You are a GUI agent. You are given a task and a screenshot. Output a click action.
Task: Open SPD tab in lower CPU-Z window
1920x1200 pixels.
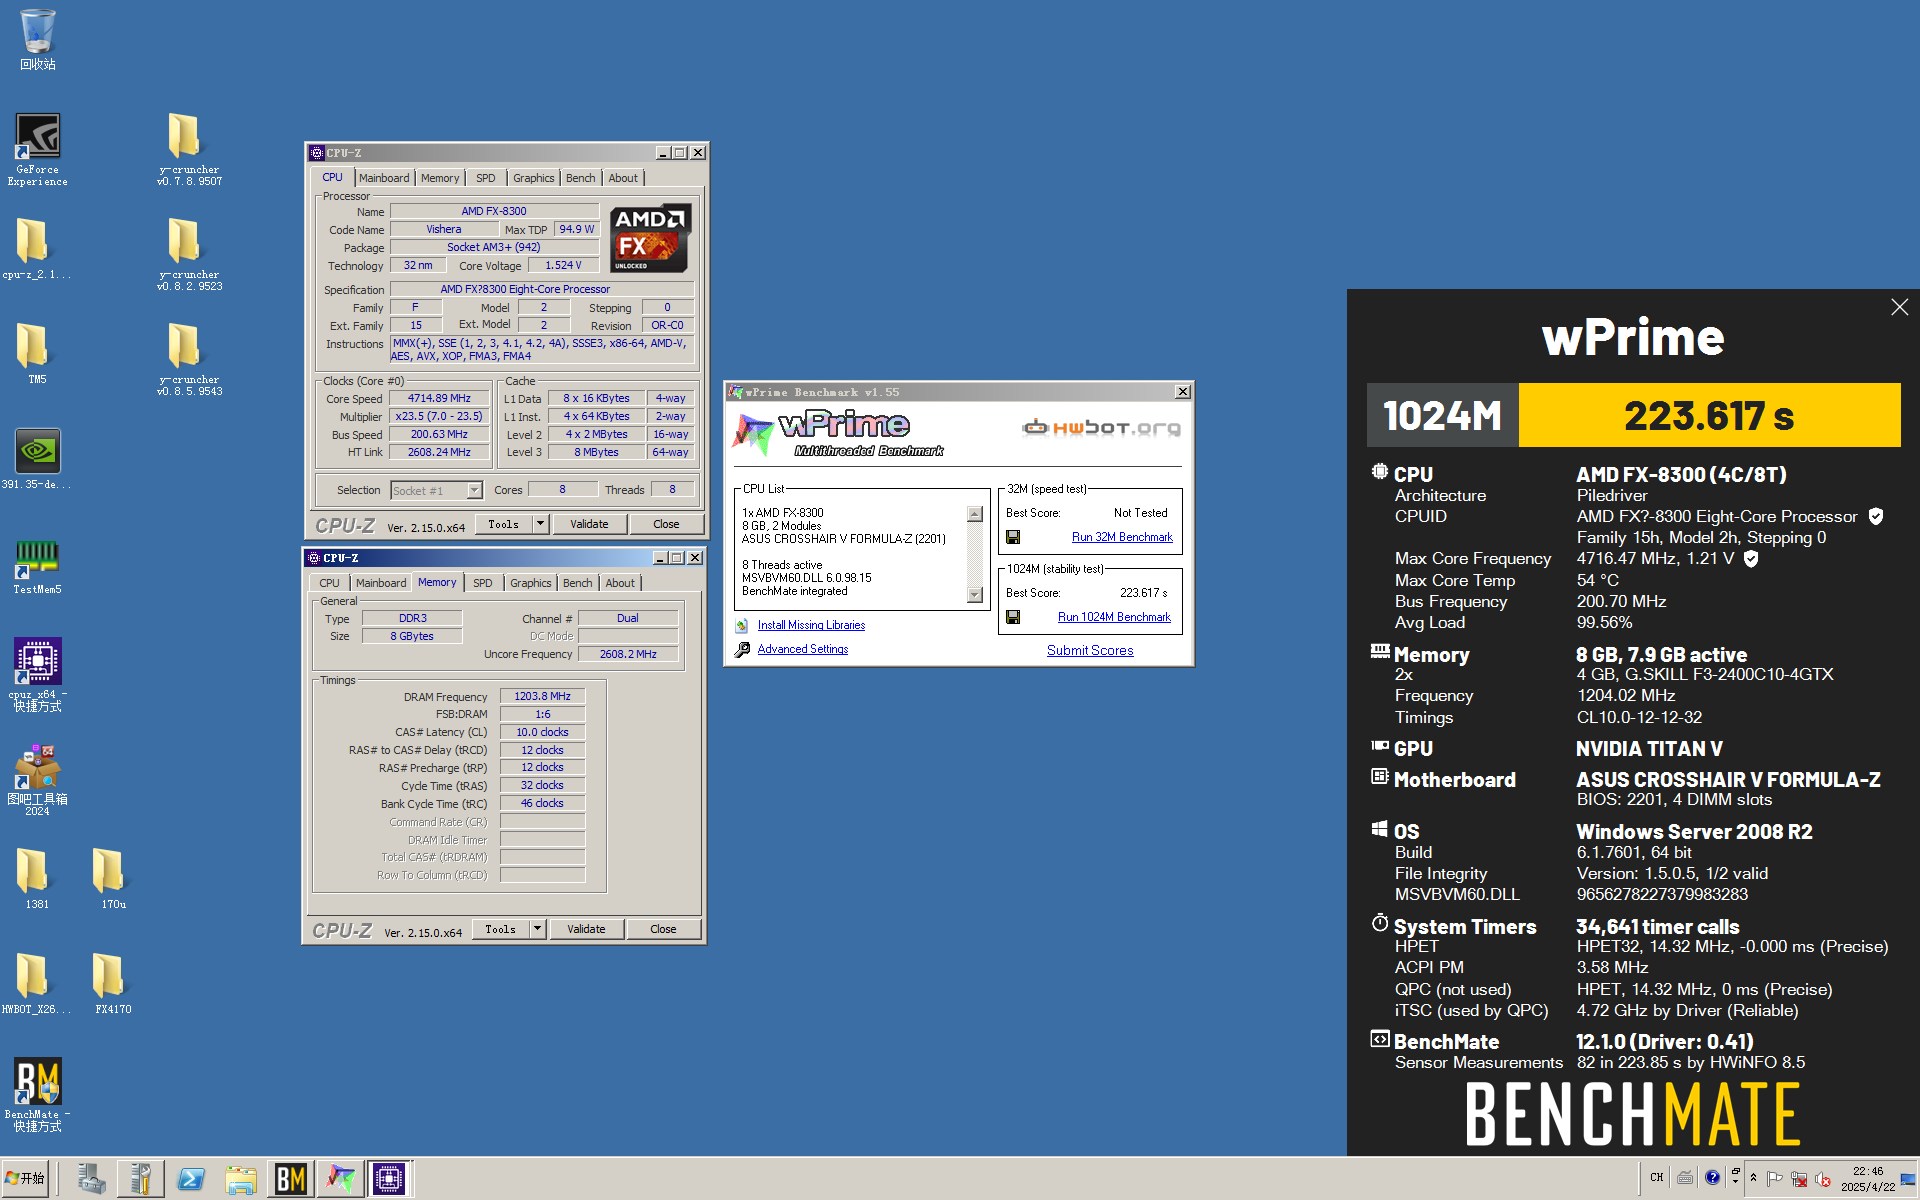(483, 583)
